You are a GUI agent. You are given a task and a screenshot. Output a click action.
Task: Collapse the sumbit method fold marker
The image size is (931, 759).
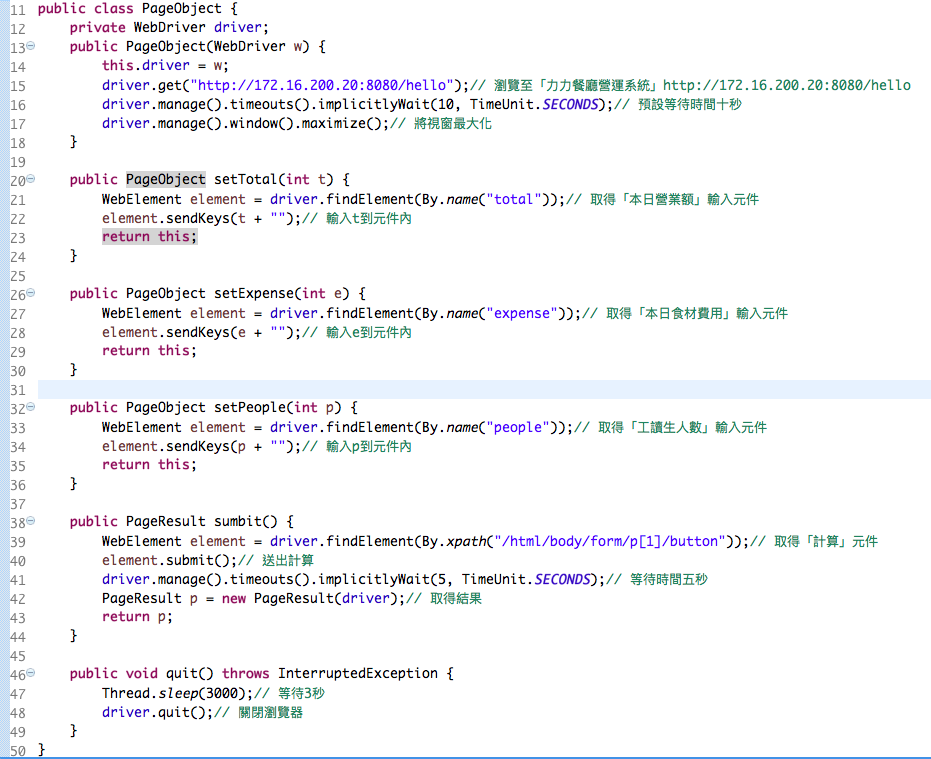[x=30, y=521]
